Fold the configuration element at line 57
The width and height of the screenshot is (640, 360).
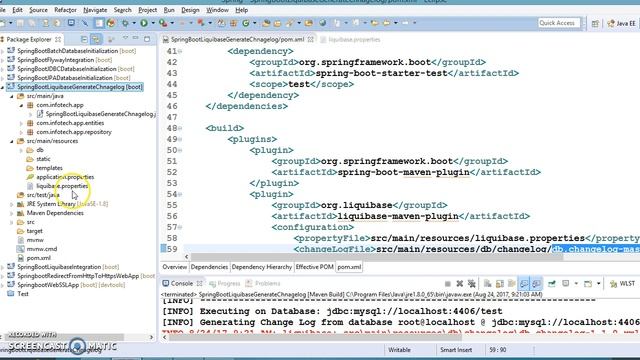pyautogui.click(x=180, y=228)
